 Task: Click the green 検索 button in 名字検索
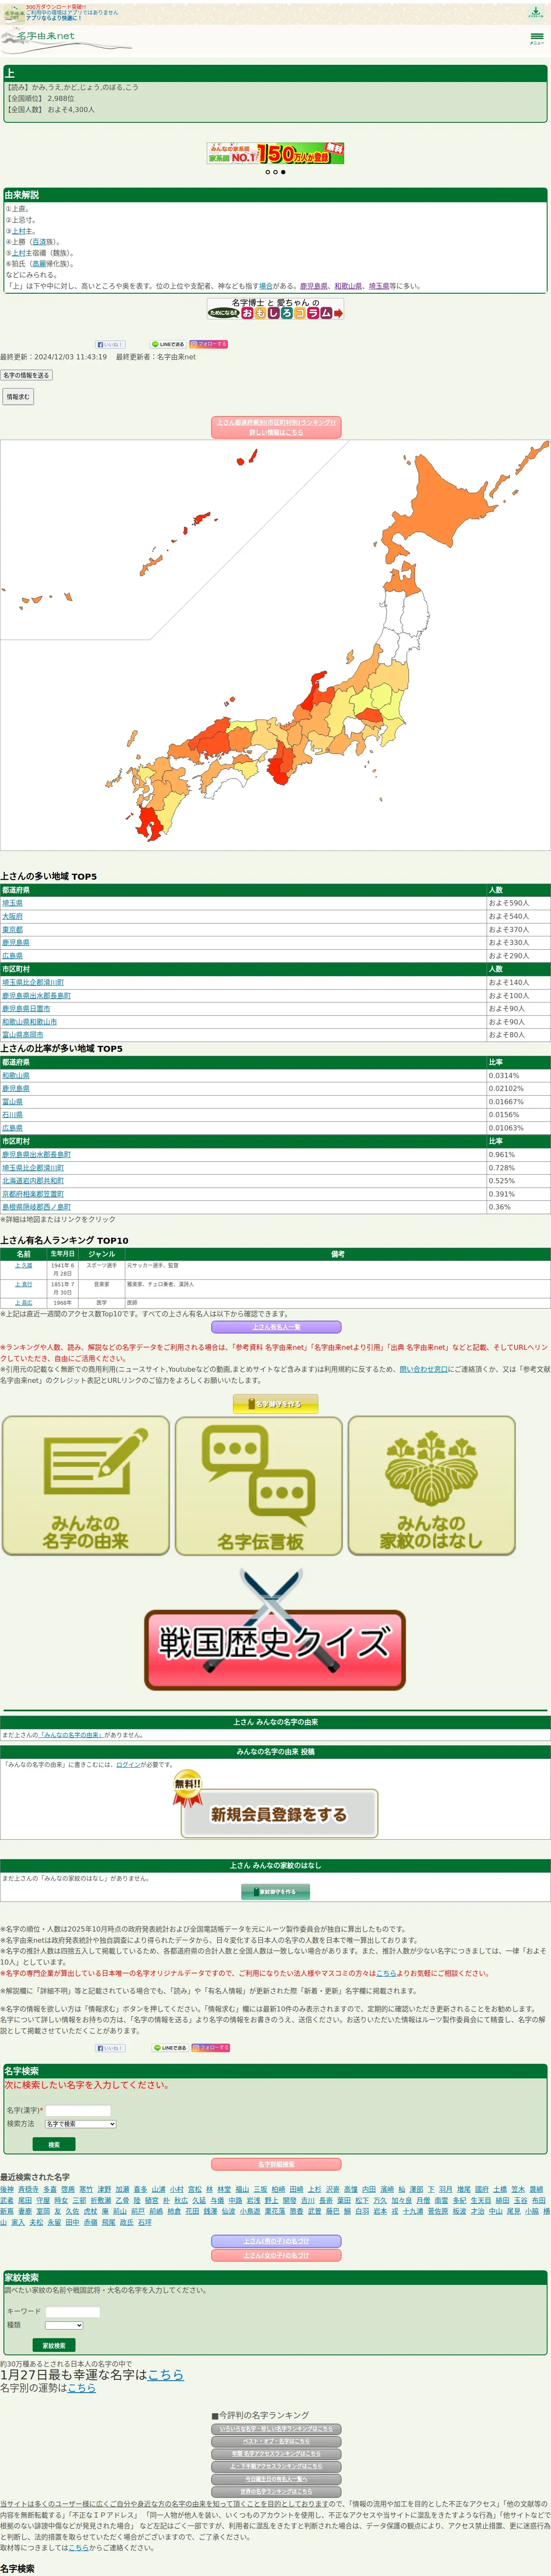pyautogui.click(x=54, y=2145)
